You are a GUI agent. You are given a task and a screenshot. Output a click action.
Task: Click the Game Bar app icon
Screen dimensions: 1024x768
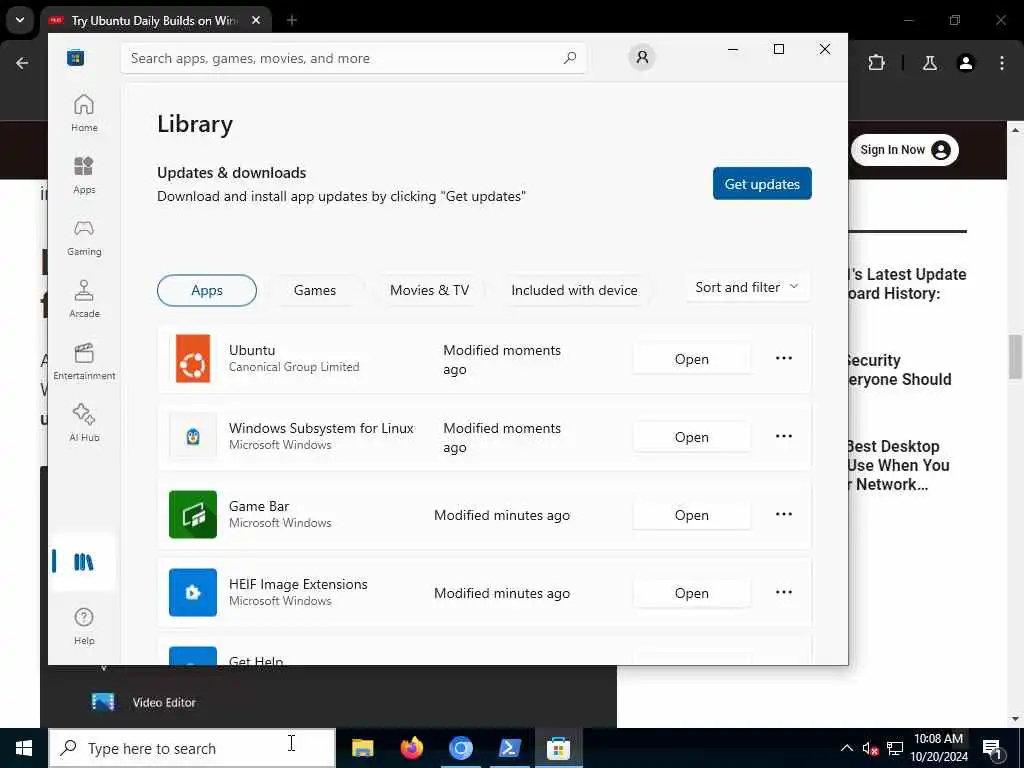(x=193, y=515)
